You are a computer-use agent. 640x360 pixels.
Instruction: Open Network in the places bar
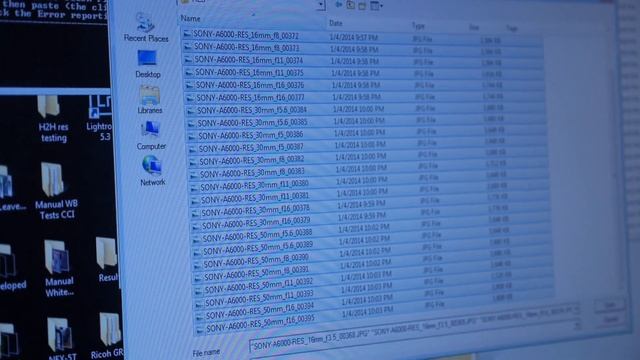(152, 171)
